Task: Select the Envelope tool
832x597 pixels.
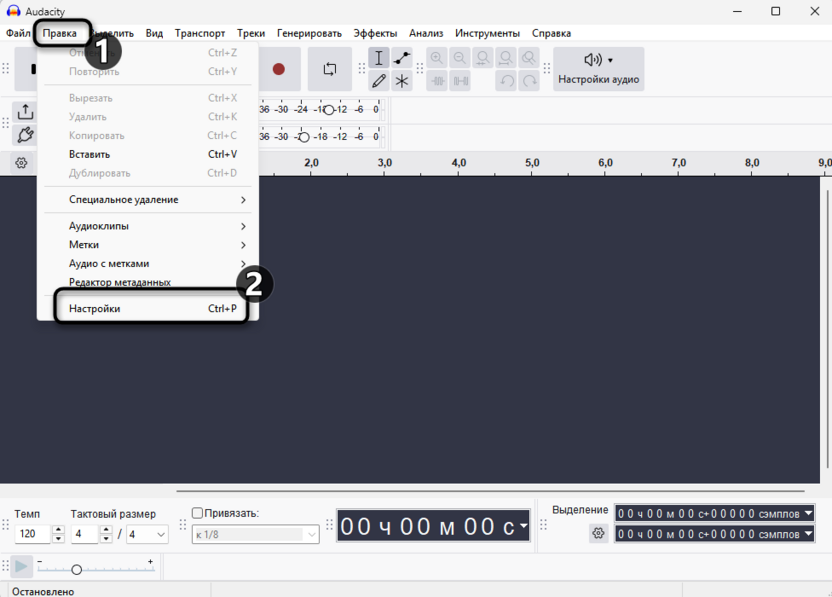Action: point(402,58)
